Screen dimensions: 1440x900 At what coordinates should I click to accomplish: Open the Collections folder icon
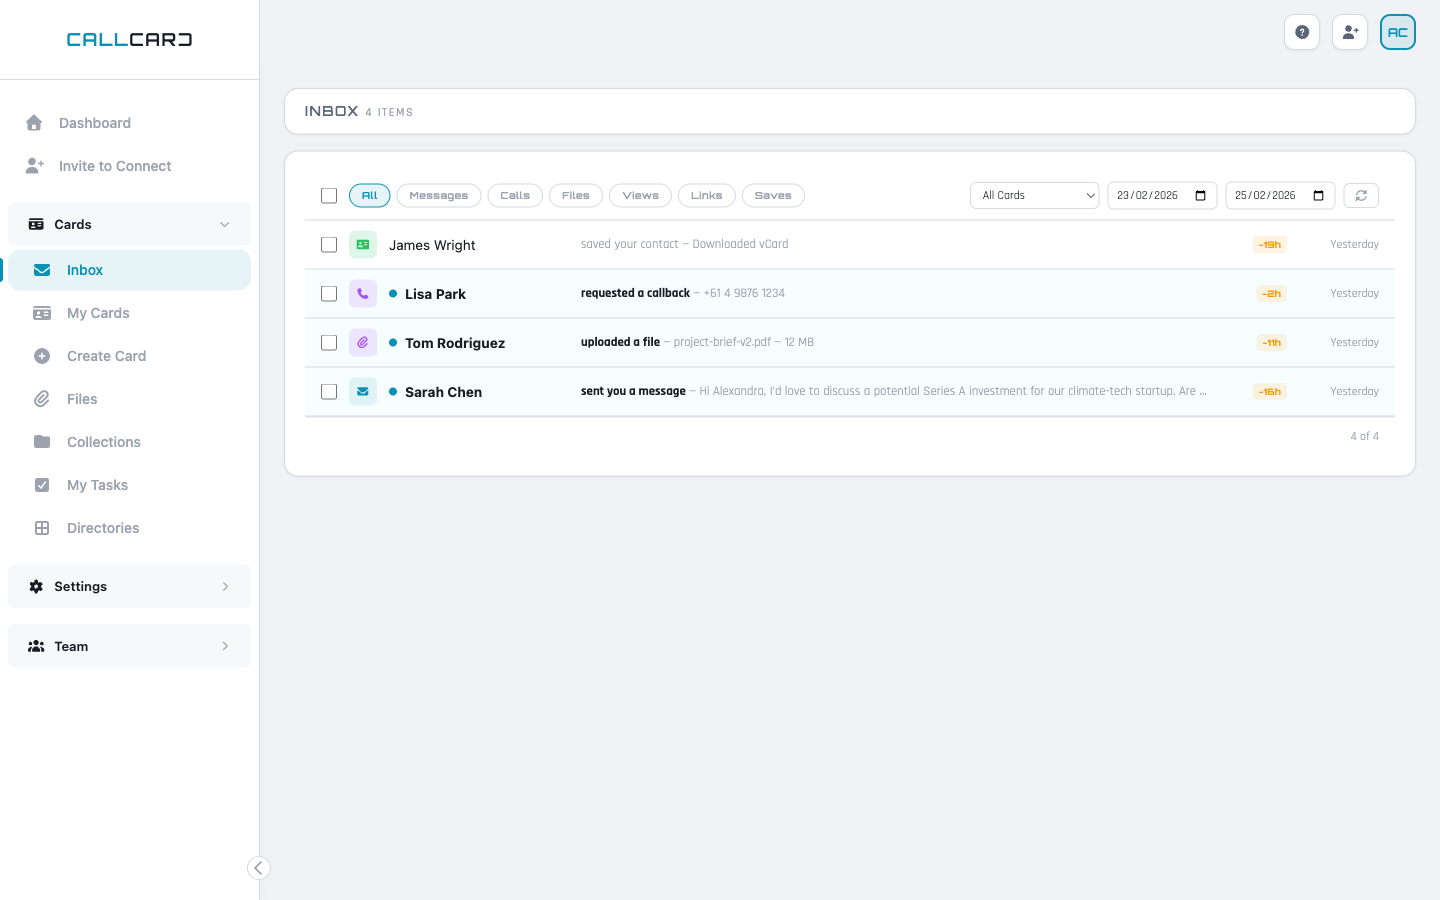(42, 442)
